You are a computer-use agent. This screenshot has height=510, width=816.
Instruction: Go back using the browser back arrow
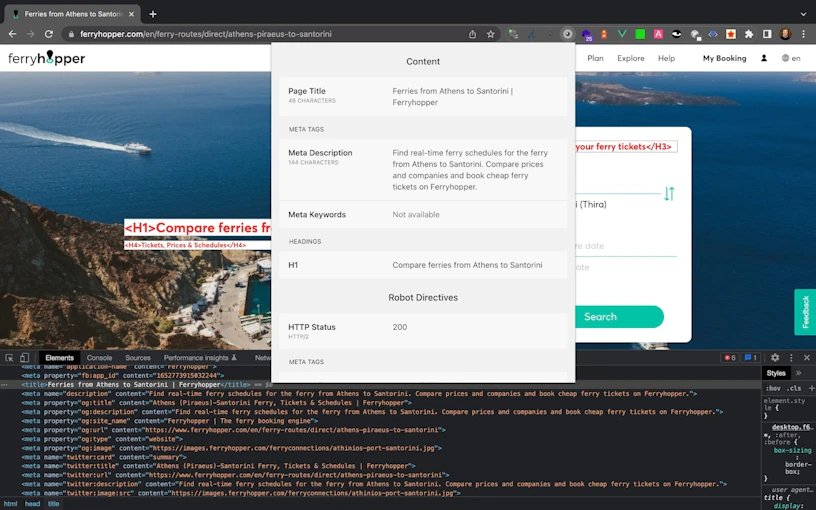pos(12,34)
